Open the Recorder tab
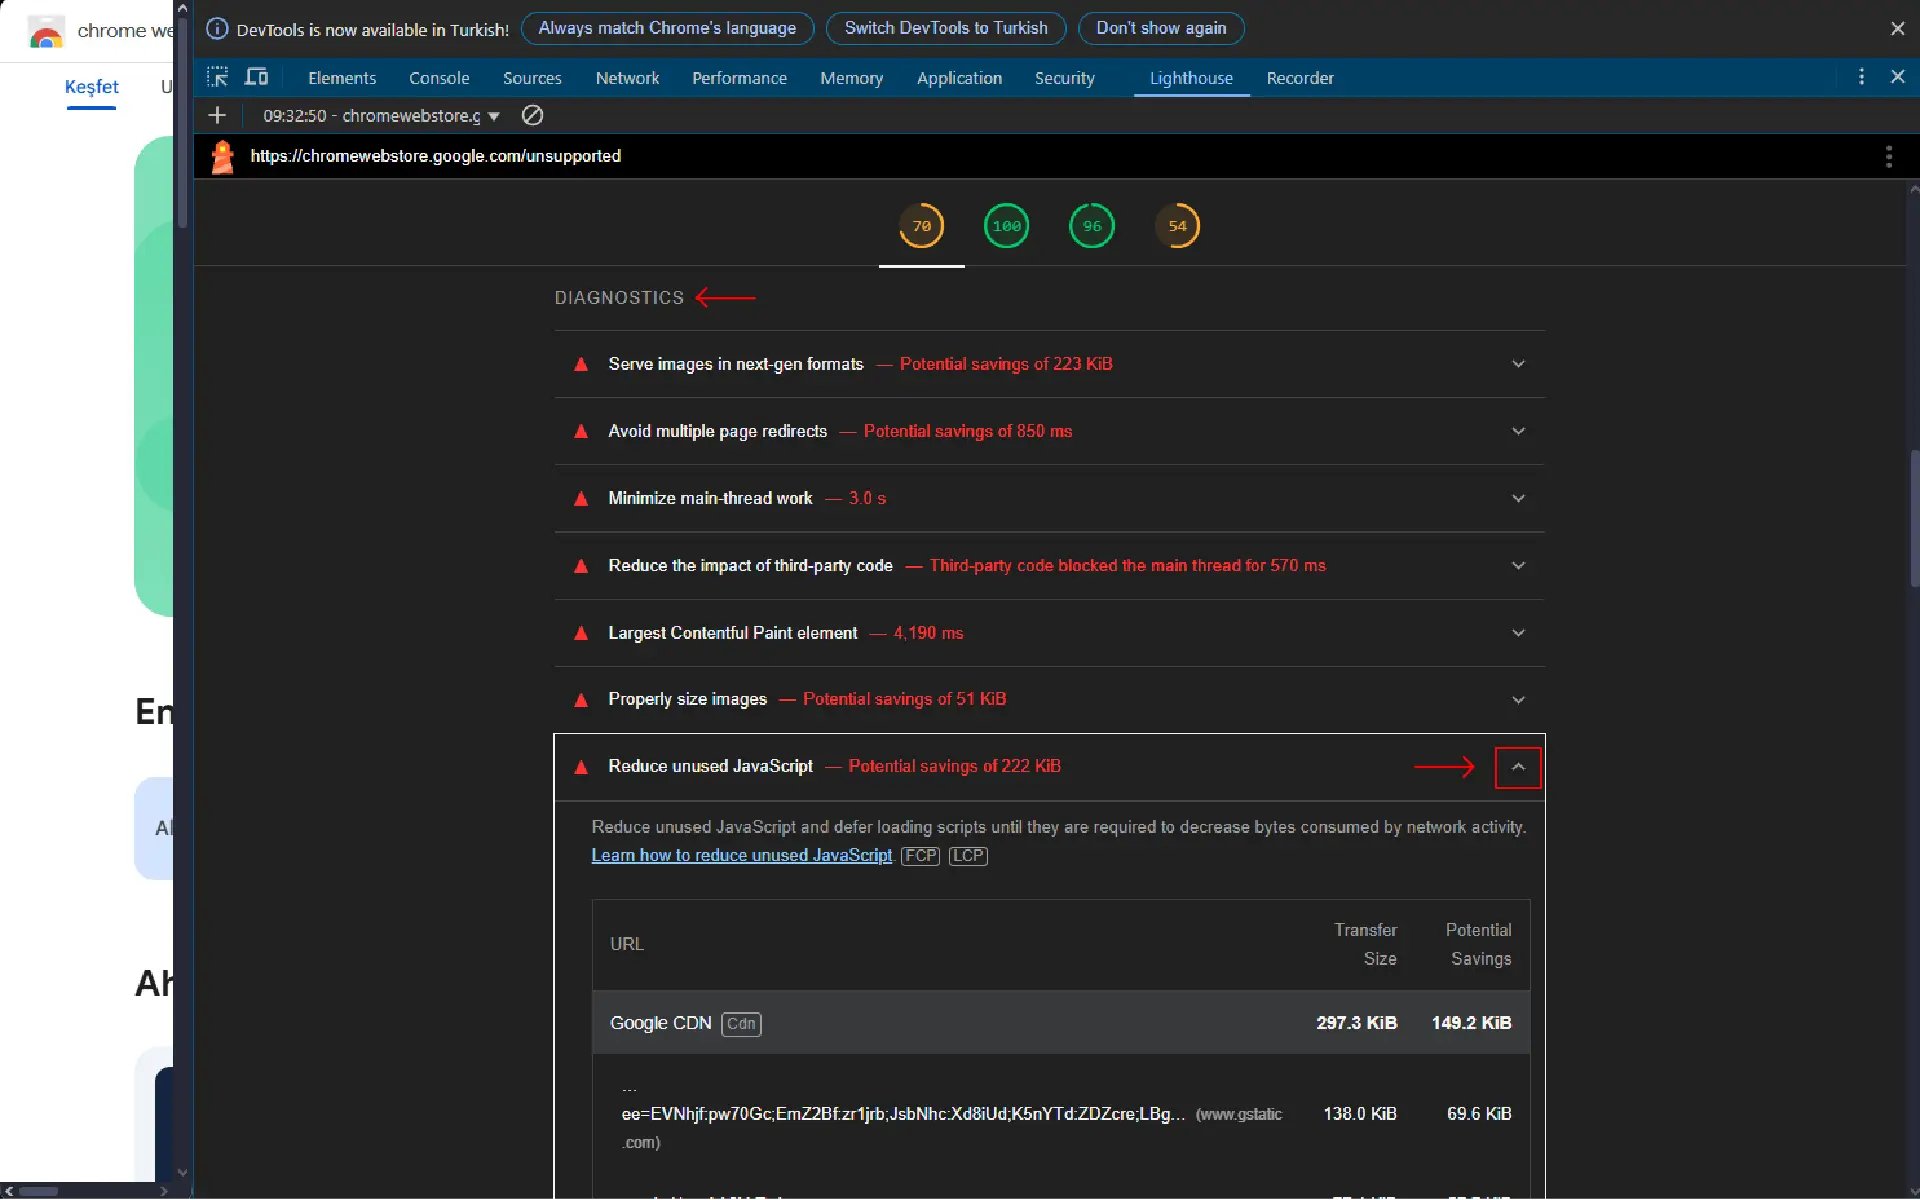Screen dimensions: 1920x1200 pos(1300,78)
